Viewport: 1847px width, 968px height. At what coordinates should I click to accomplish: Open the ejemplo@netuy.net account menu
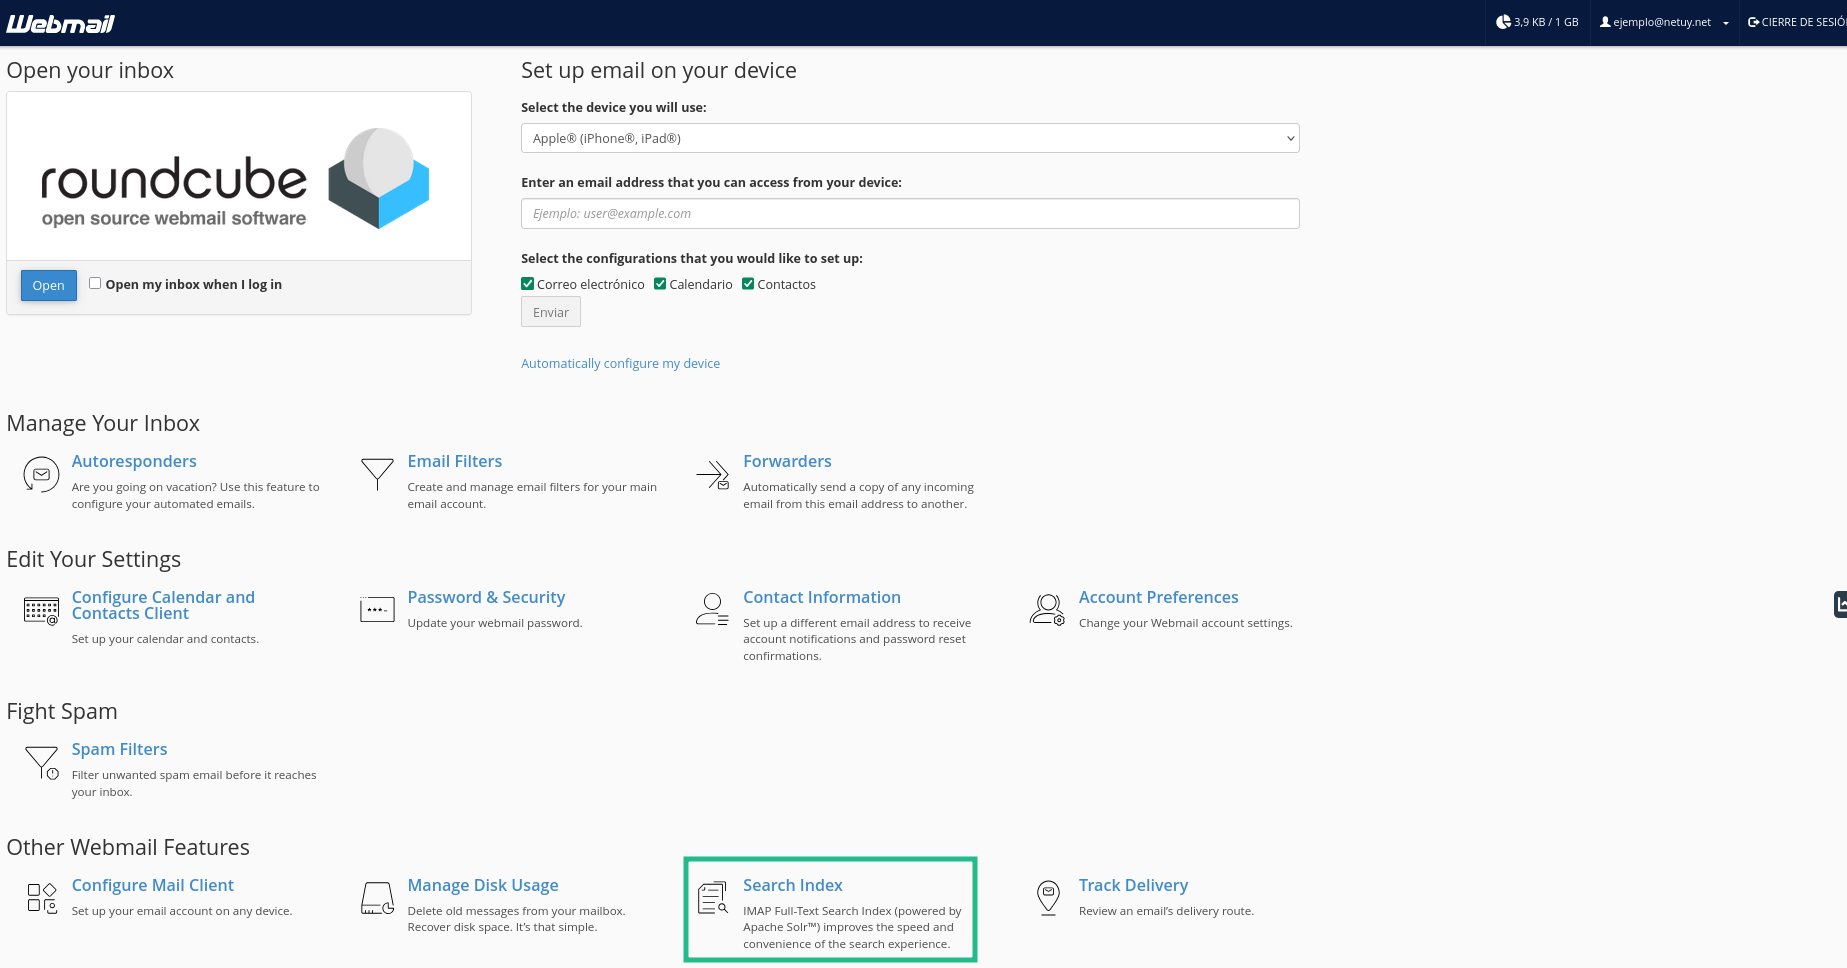pyautogui.click(x=1664, y=22)
